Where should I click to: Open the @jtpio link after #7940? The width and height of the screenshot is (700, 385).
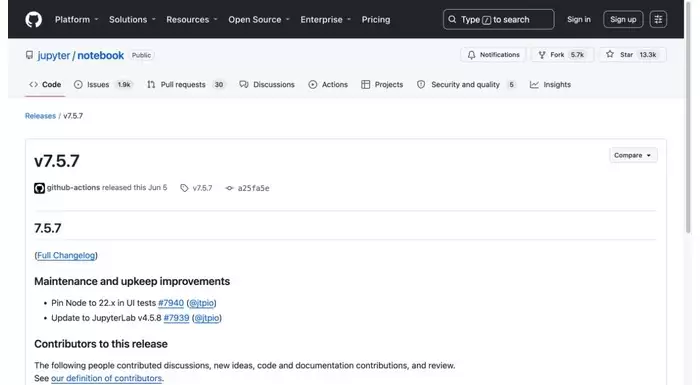201,303
